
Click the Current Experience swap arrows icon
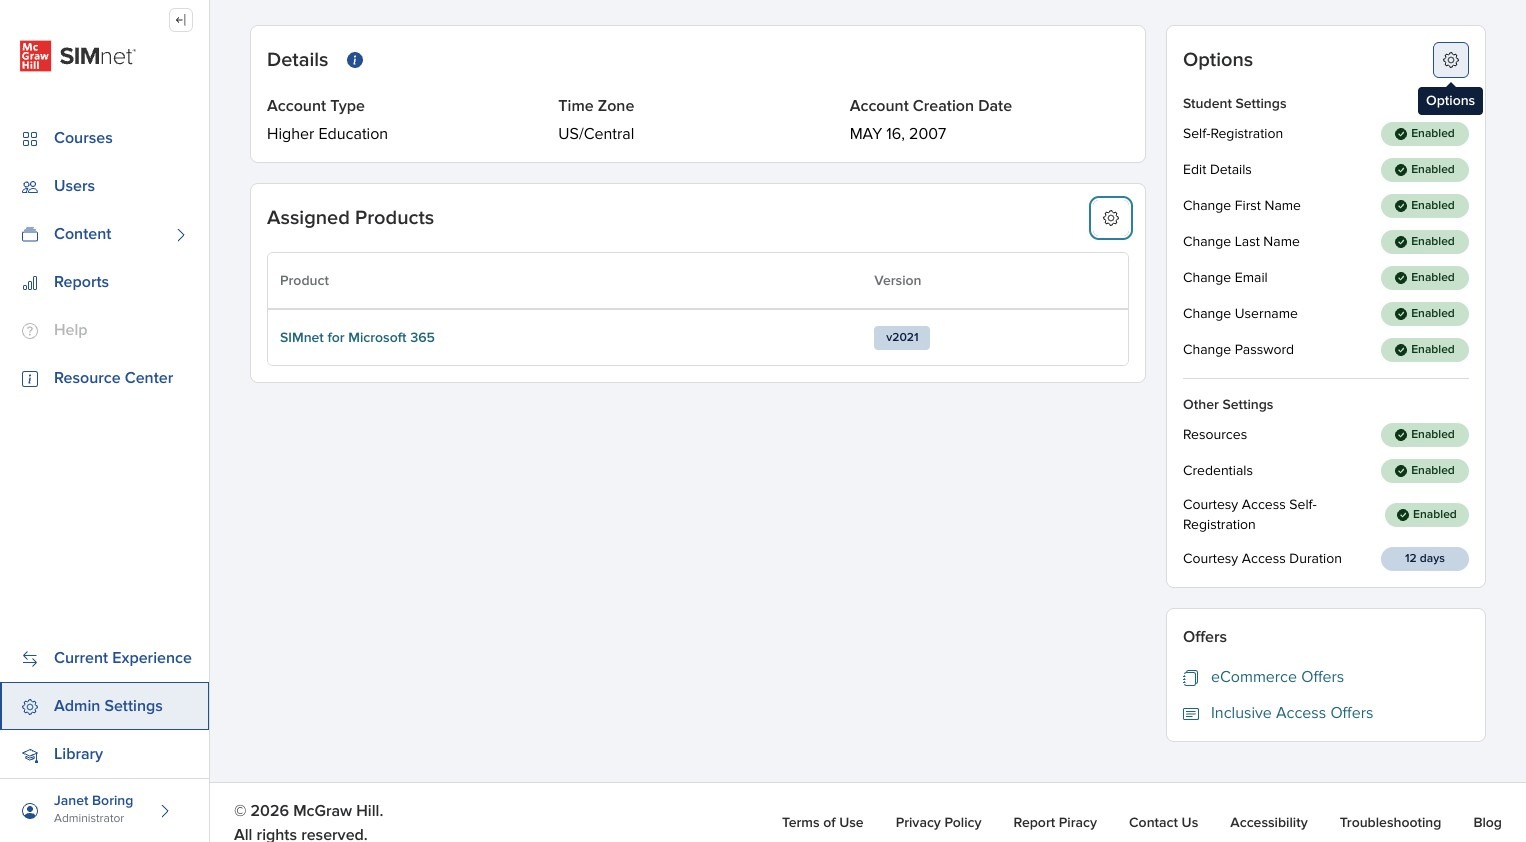pos(30,659)
